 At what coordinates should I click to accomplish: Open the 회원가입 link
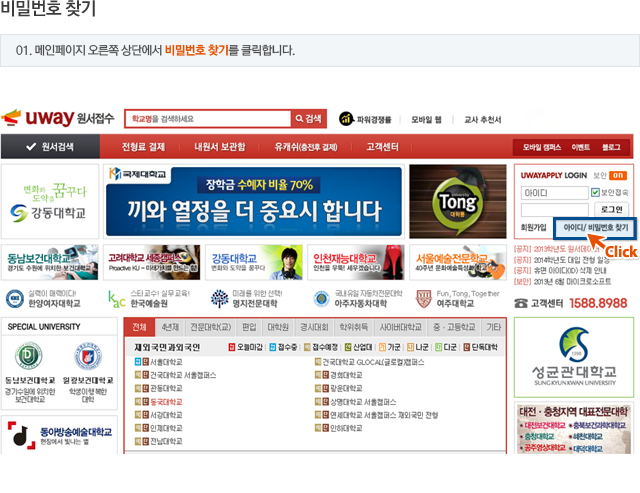pyautogui.click(x=533, y=228)
